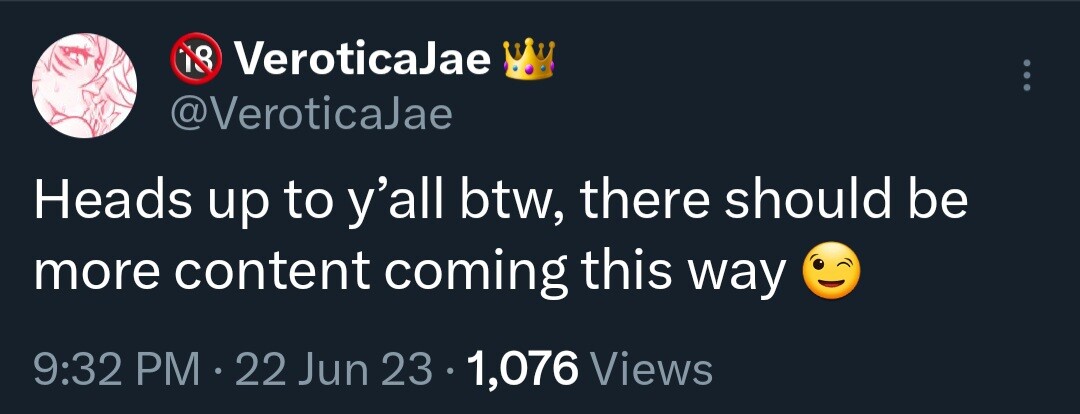Image resolution: width=1080 pixels, height=414 pixels.
Task: Click the red 18+ prohibited icon
Action: [x=196, y=58]
